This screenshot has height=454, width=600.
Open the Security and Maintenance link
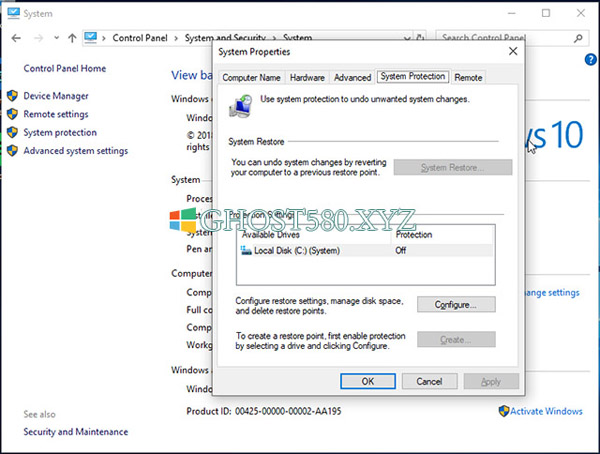(76, 432)
